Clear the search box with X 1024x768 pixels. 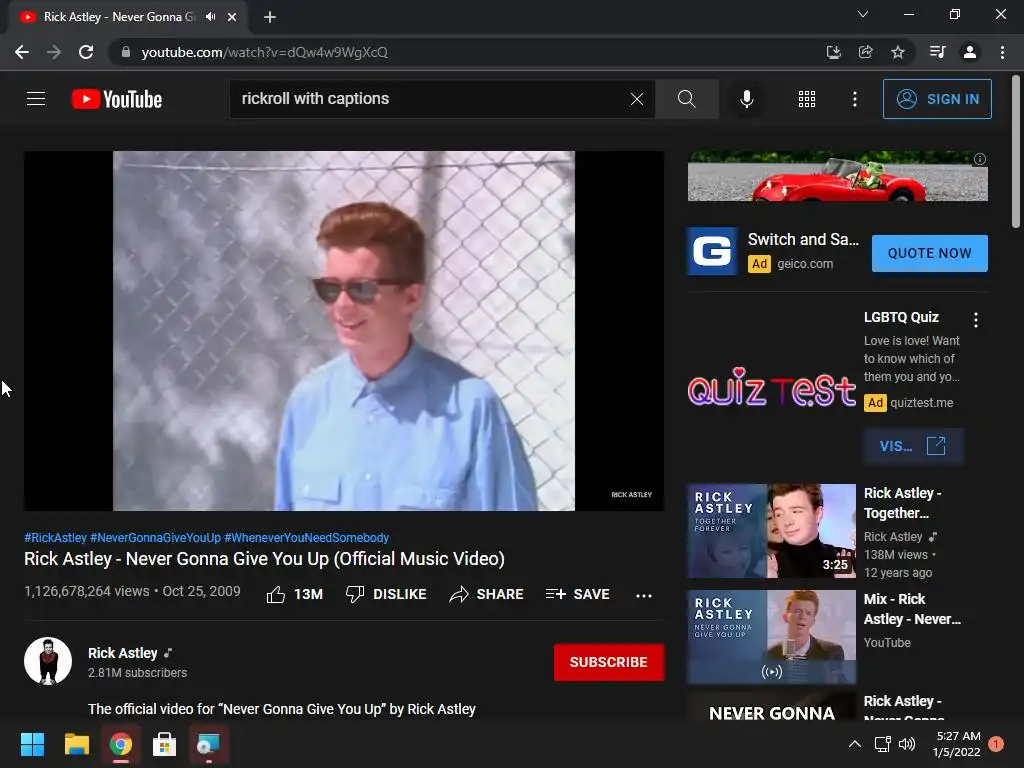coord(637,99)
